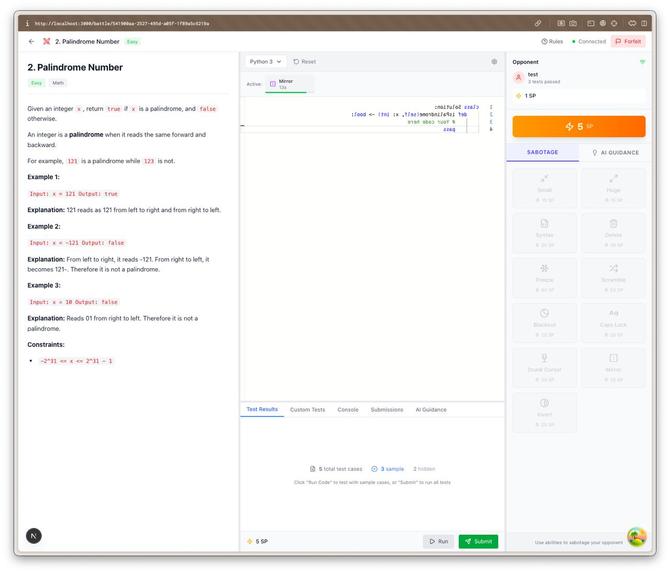Use the Invert sabotage ability

tap(544, 412)
